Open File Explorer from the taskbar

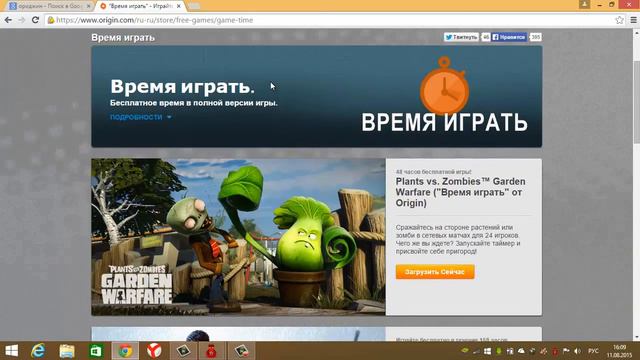67,351
